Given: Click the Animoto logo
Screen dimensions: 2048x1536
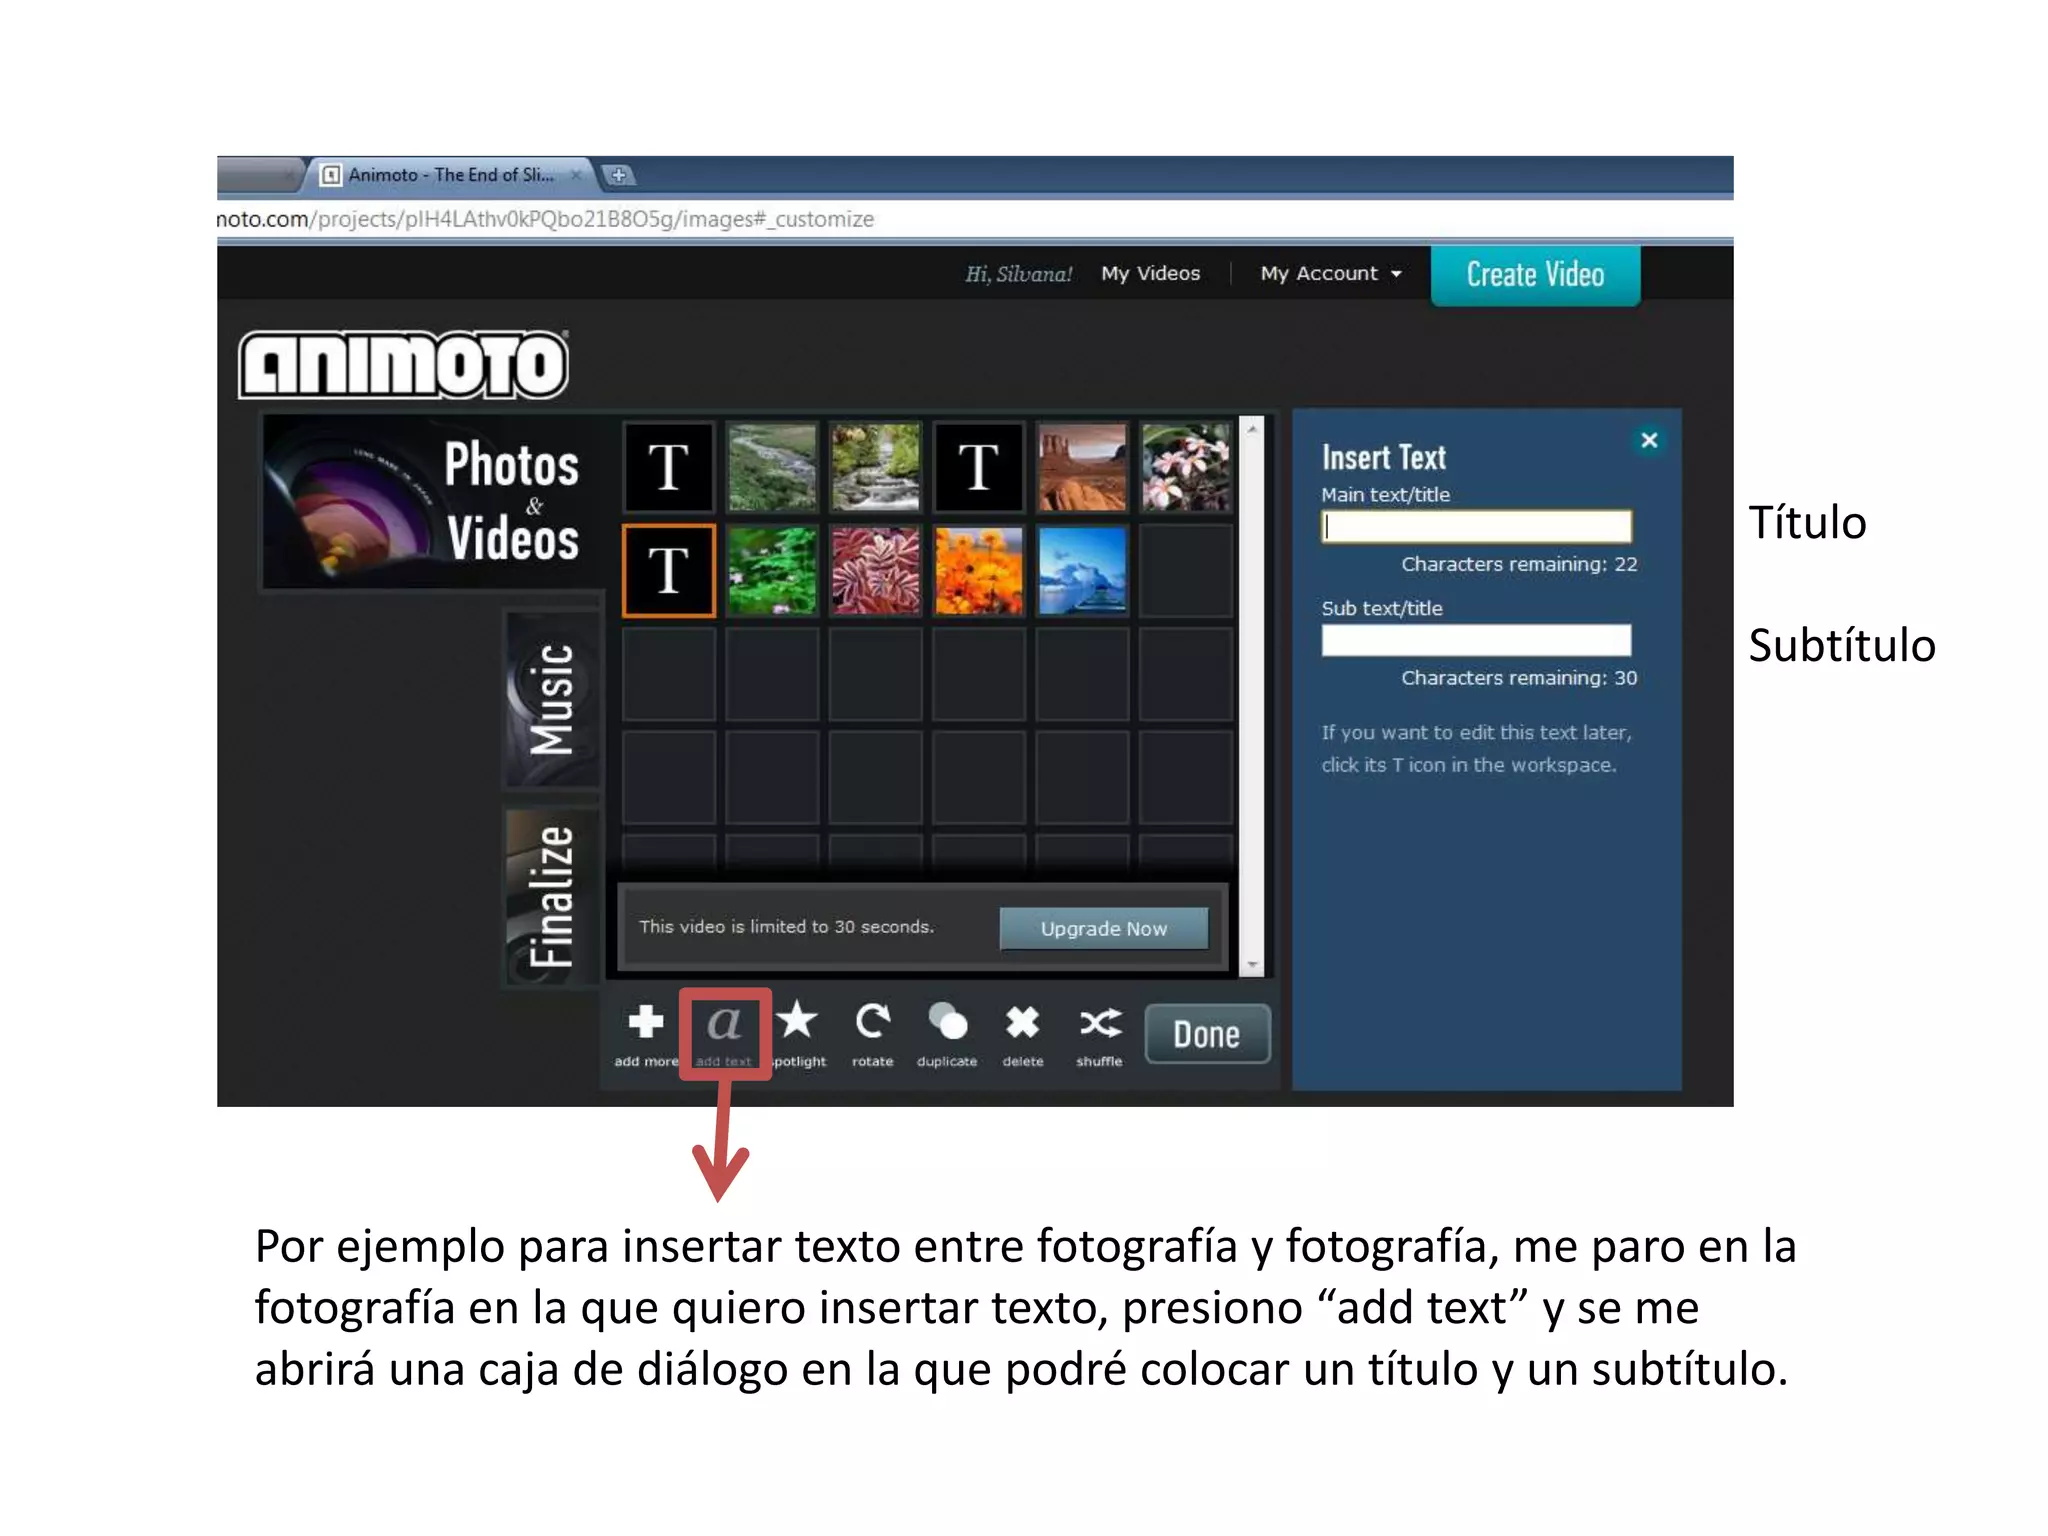Looking at the screenshot, I should coord(403,364).
